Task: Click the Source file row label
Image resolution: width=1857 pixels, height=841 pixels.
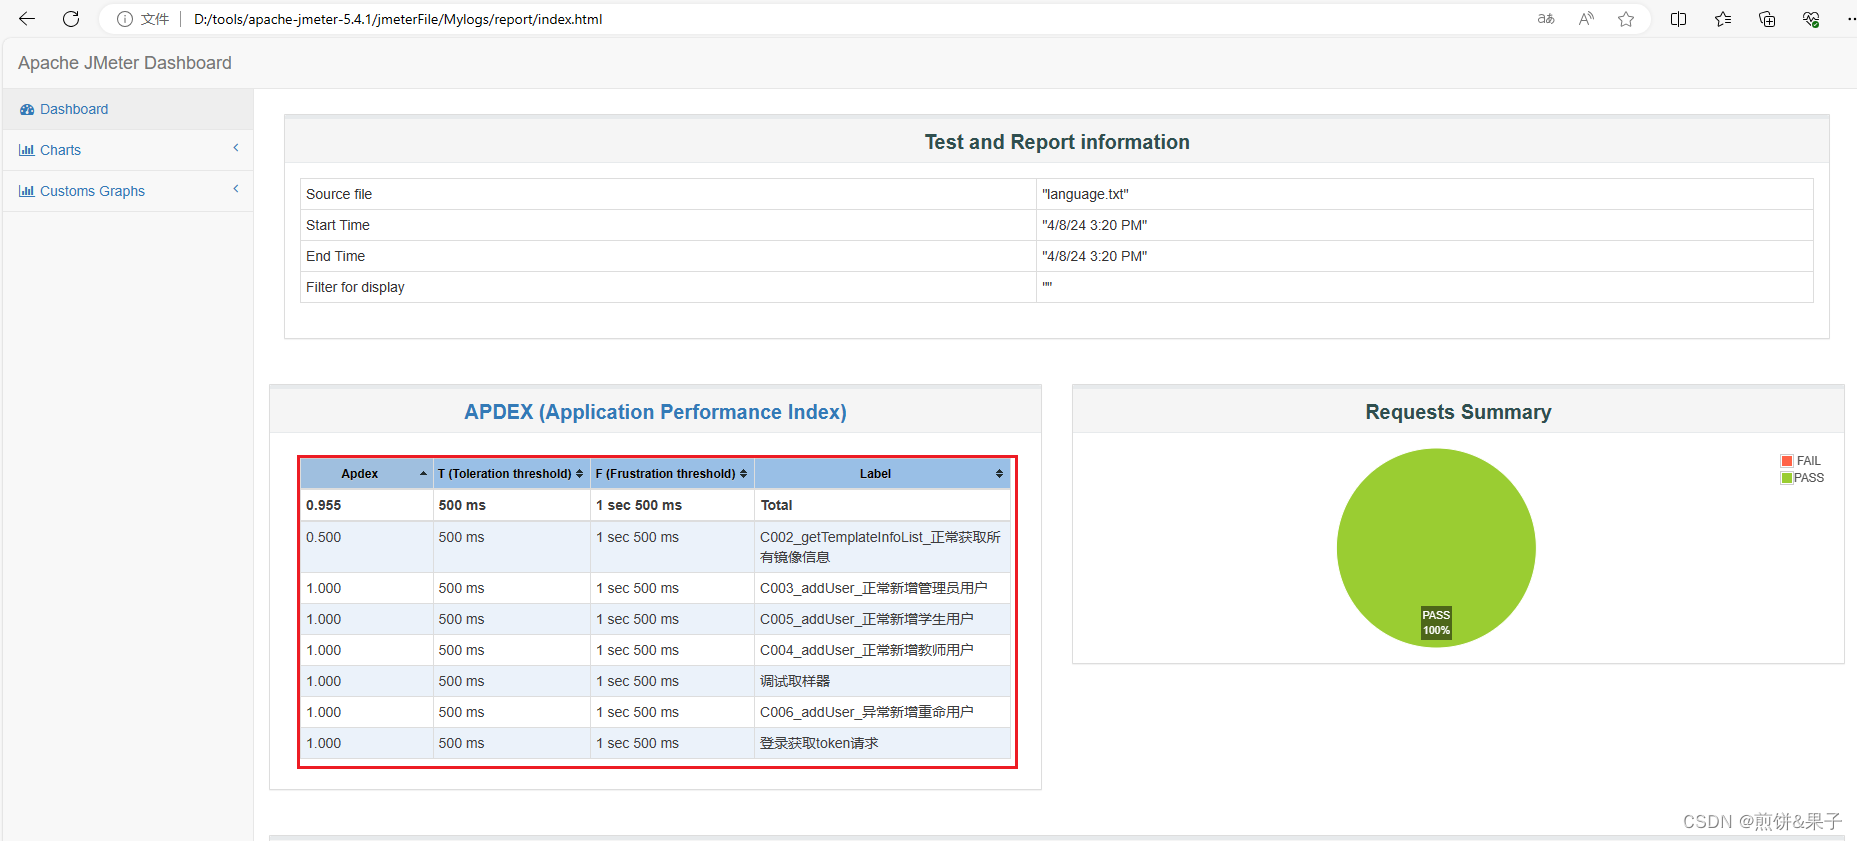Action: [339, 194]
